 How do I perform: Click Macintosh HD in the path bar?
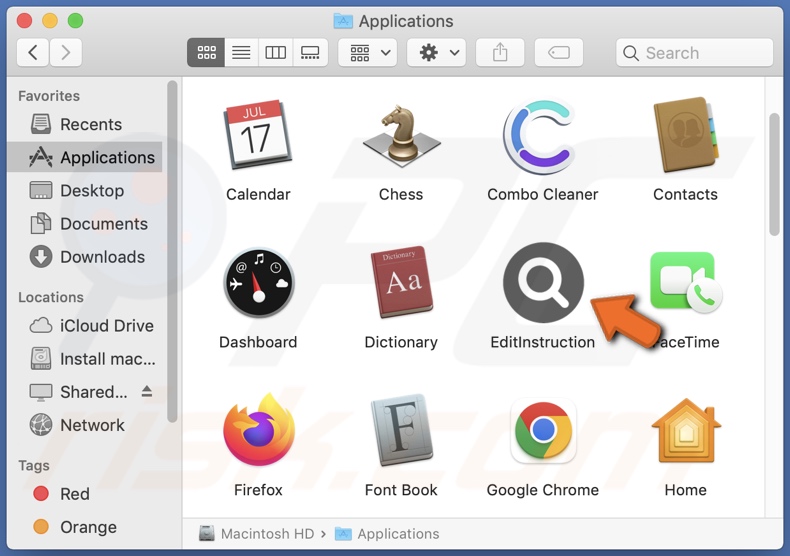(256, 534)
